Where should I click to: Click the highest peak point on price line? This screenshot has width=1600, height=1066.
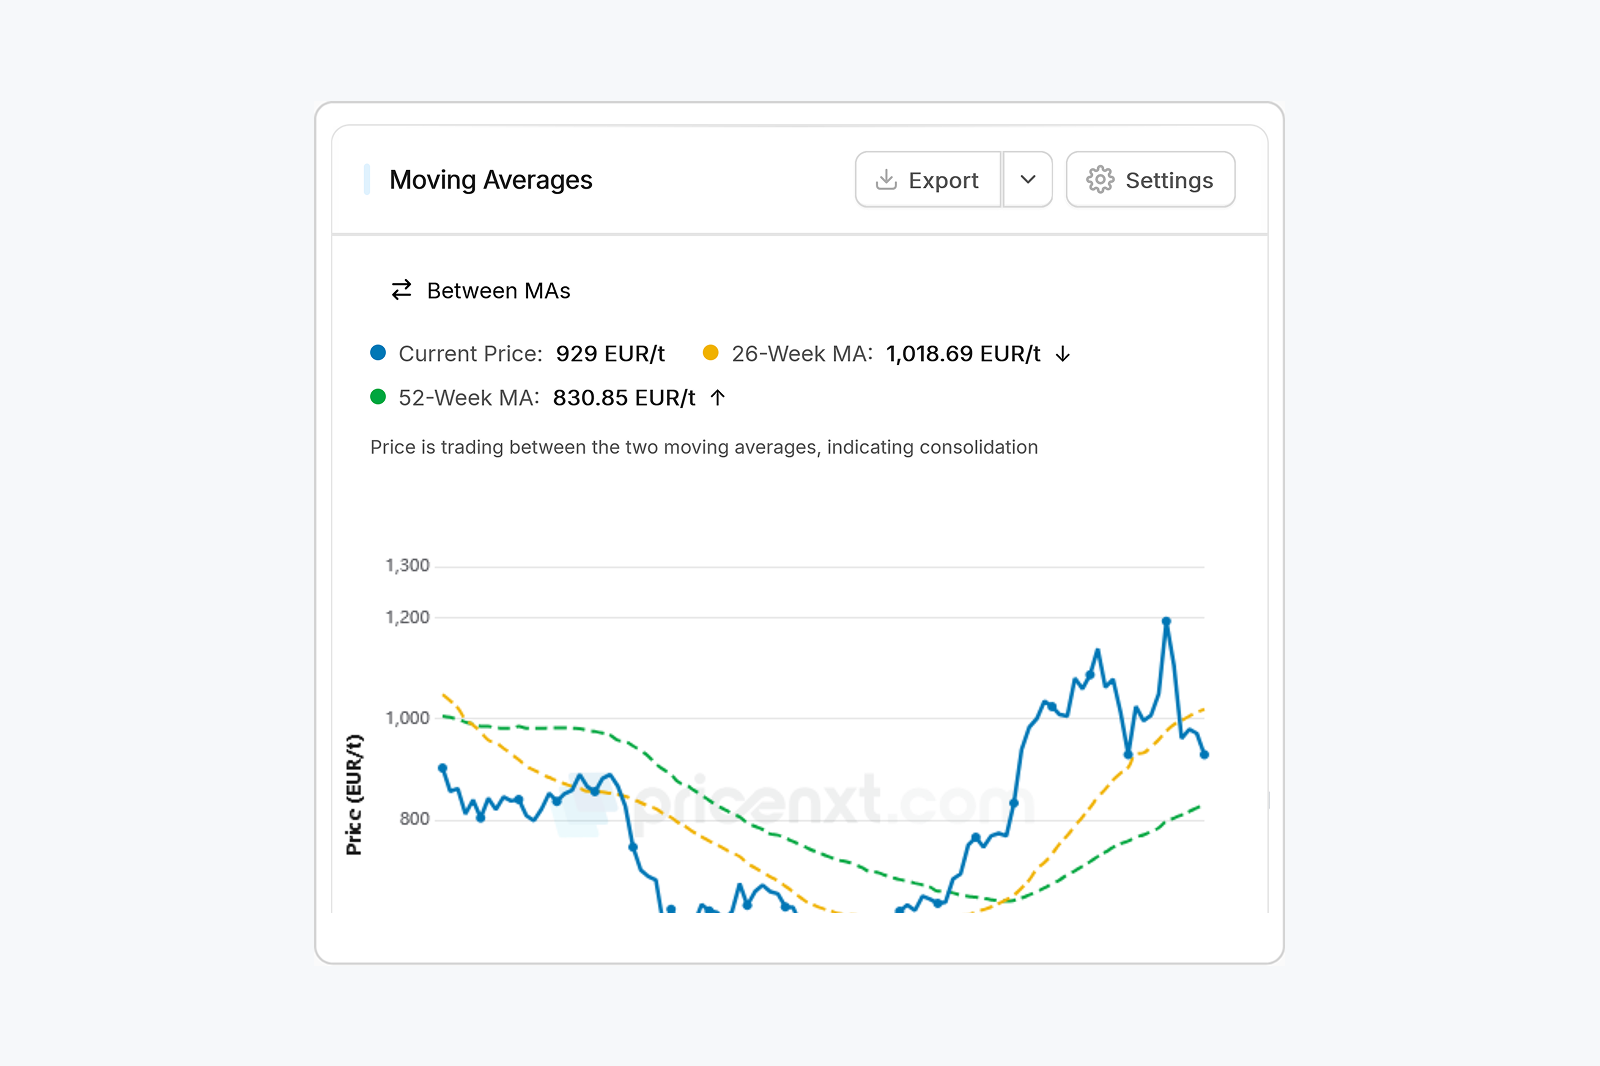pyautogui.click(x=1166, y=621)
